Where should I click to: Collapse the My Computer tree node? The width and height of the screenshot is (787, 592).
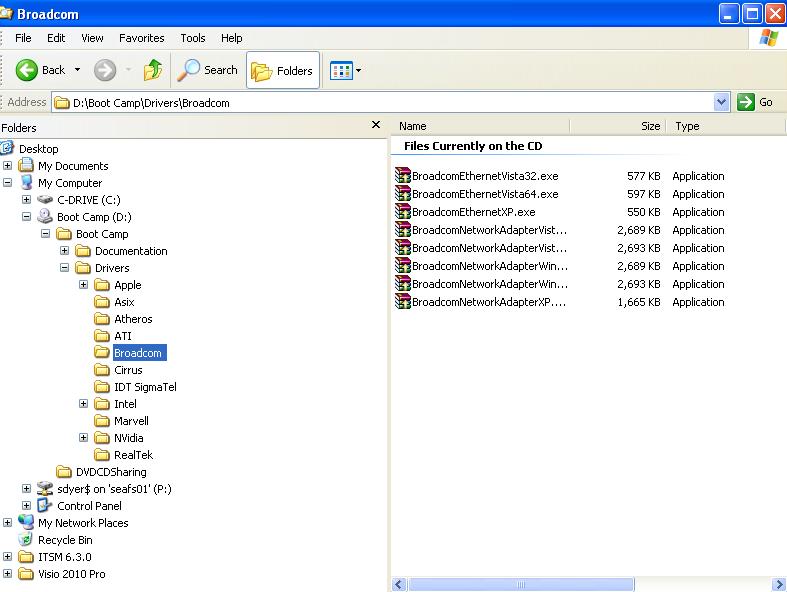click(8, 182)
